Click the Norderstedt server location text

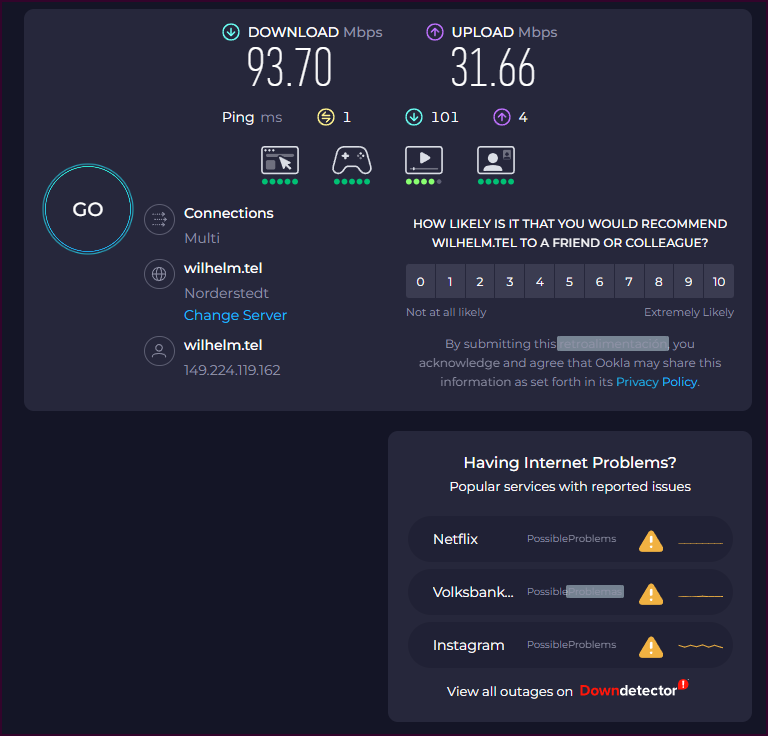coord(226,293)
